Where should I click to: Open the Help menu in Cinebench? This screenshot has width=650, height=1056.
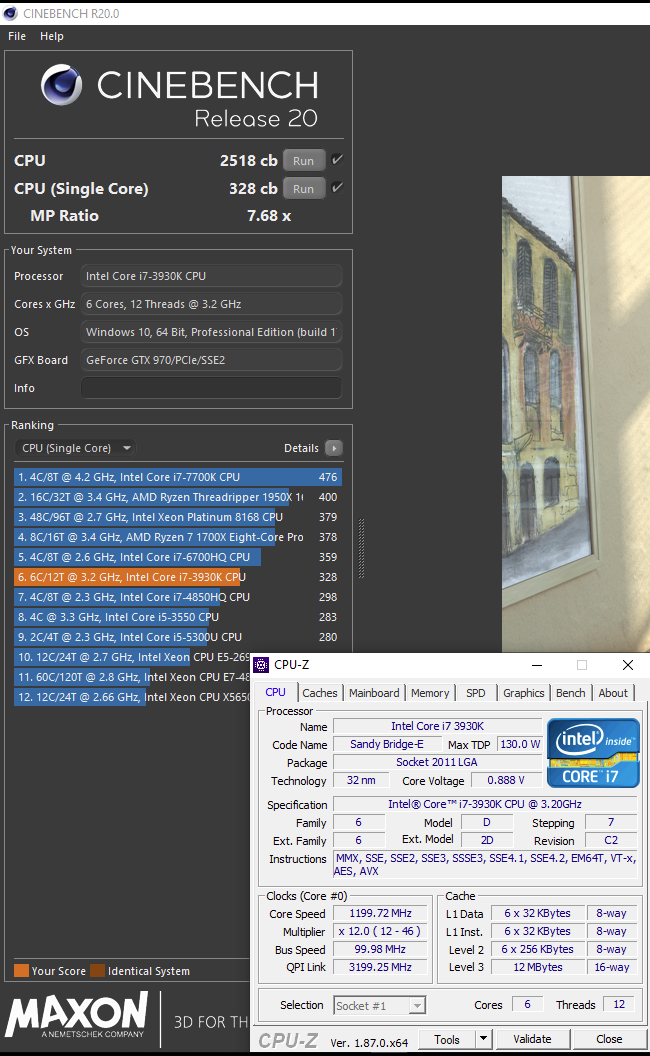(x=52, y=36)
